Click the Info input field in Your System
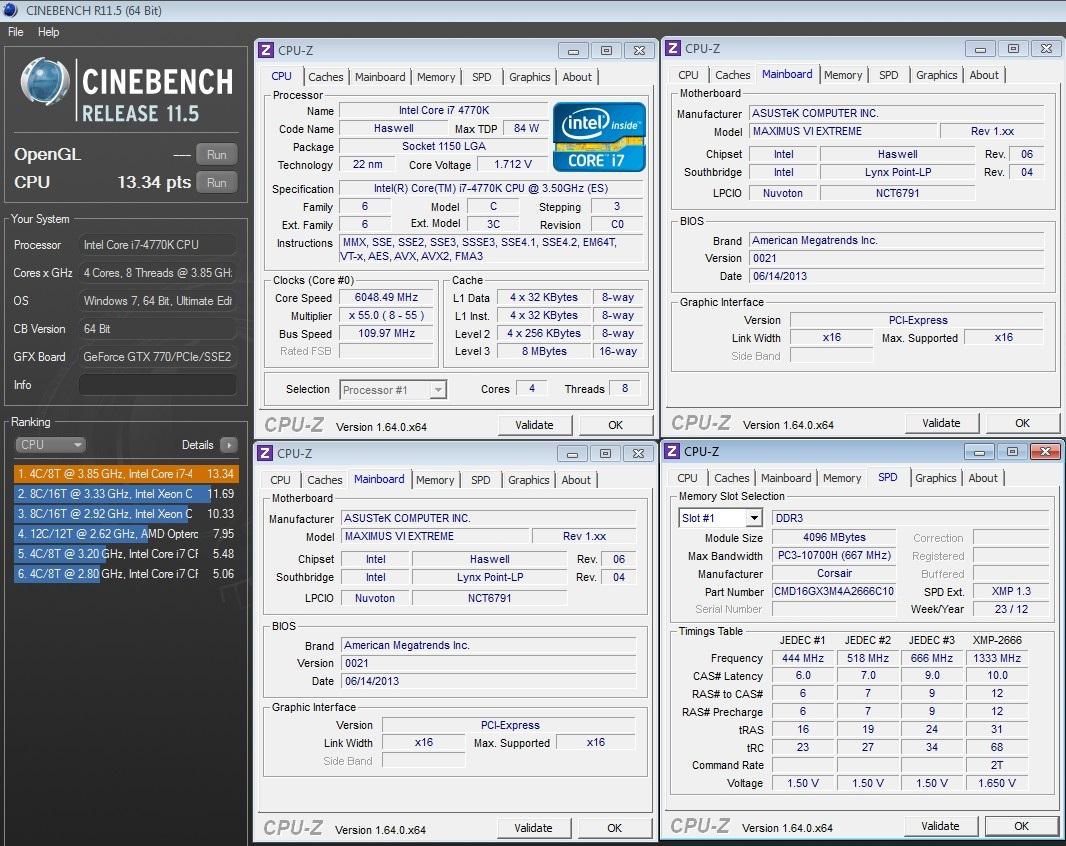Screen dimensions: 1066x846 coord(158,384)
